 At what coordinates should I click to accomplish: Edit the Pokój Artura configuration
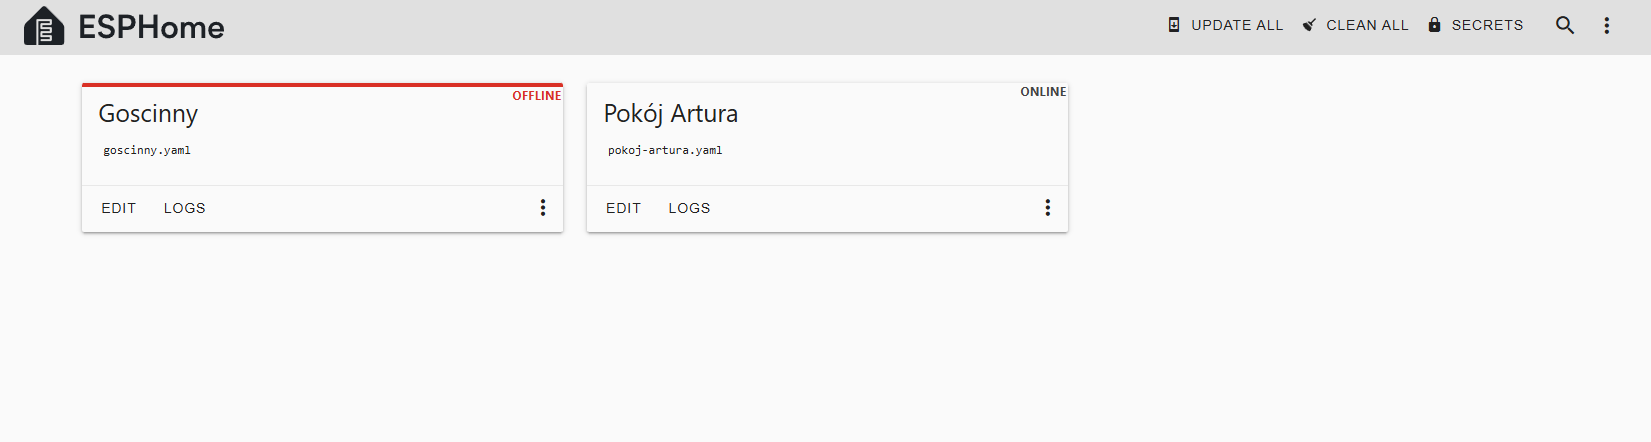623,208
